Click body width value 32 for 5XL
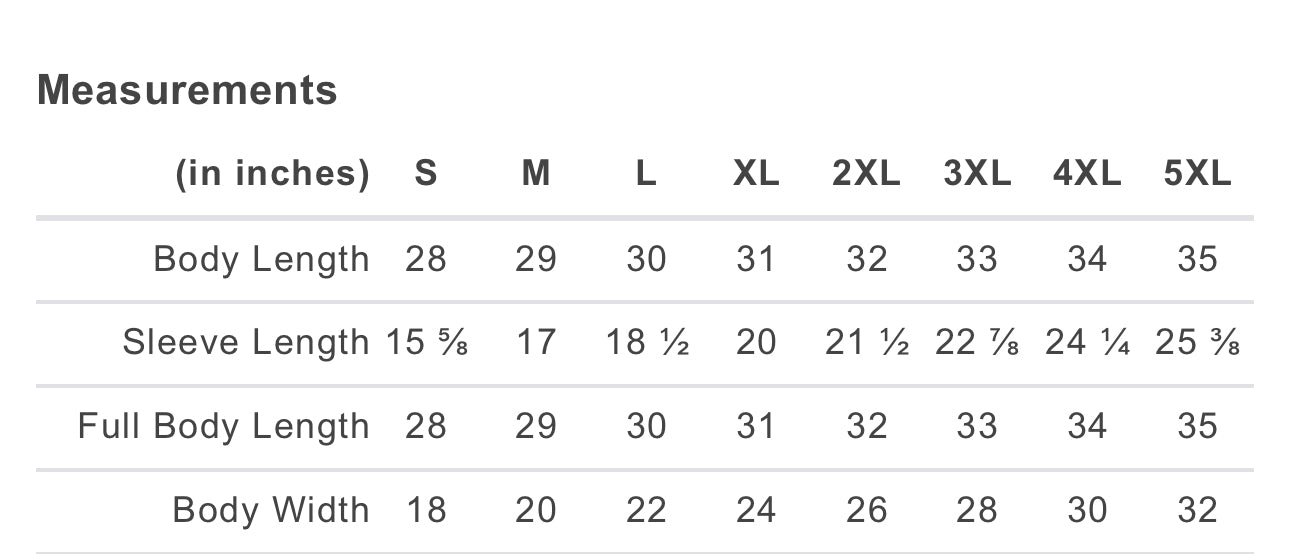Image resolution: width=1290 pixels, height=554 pixels. tap(1197, 510)
